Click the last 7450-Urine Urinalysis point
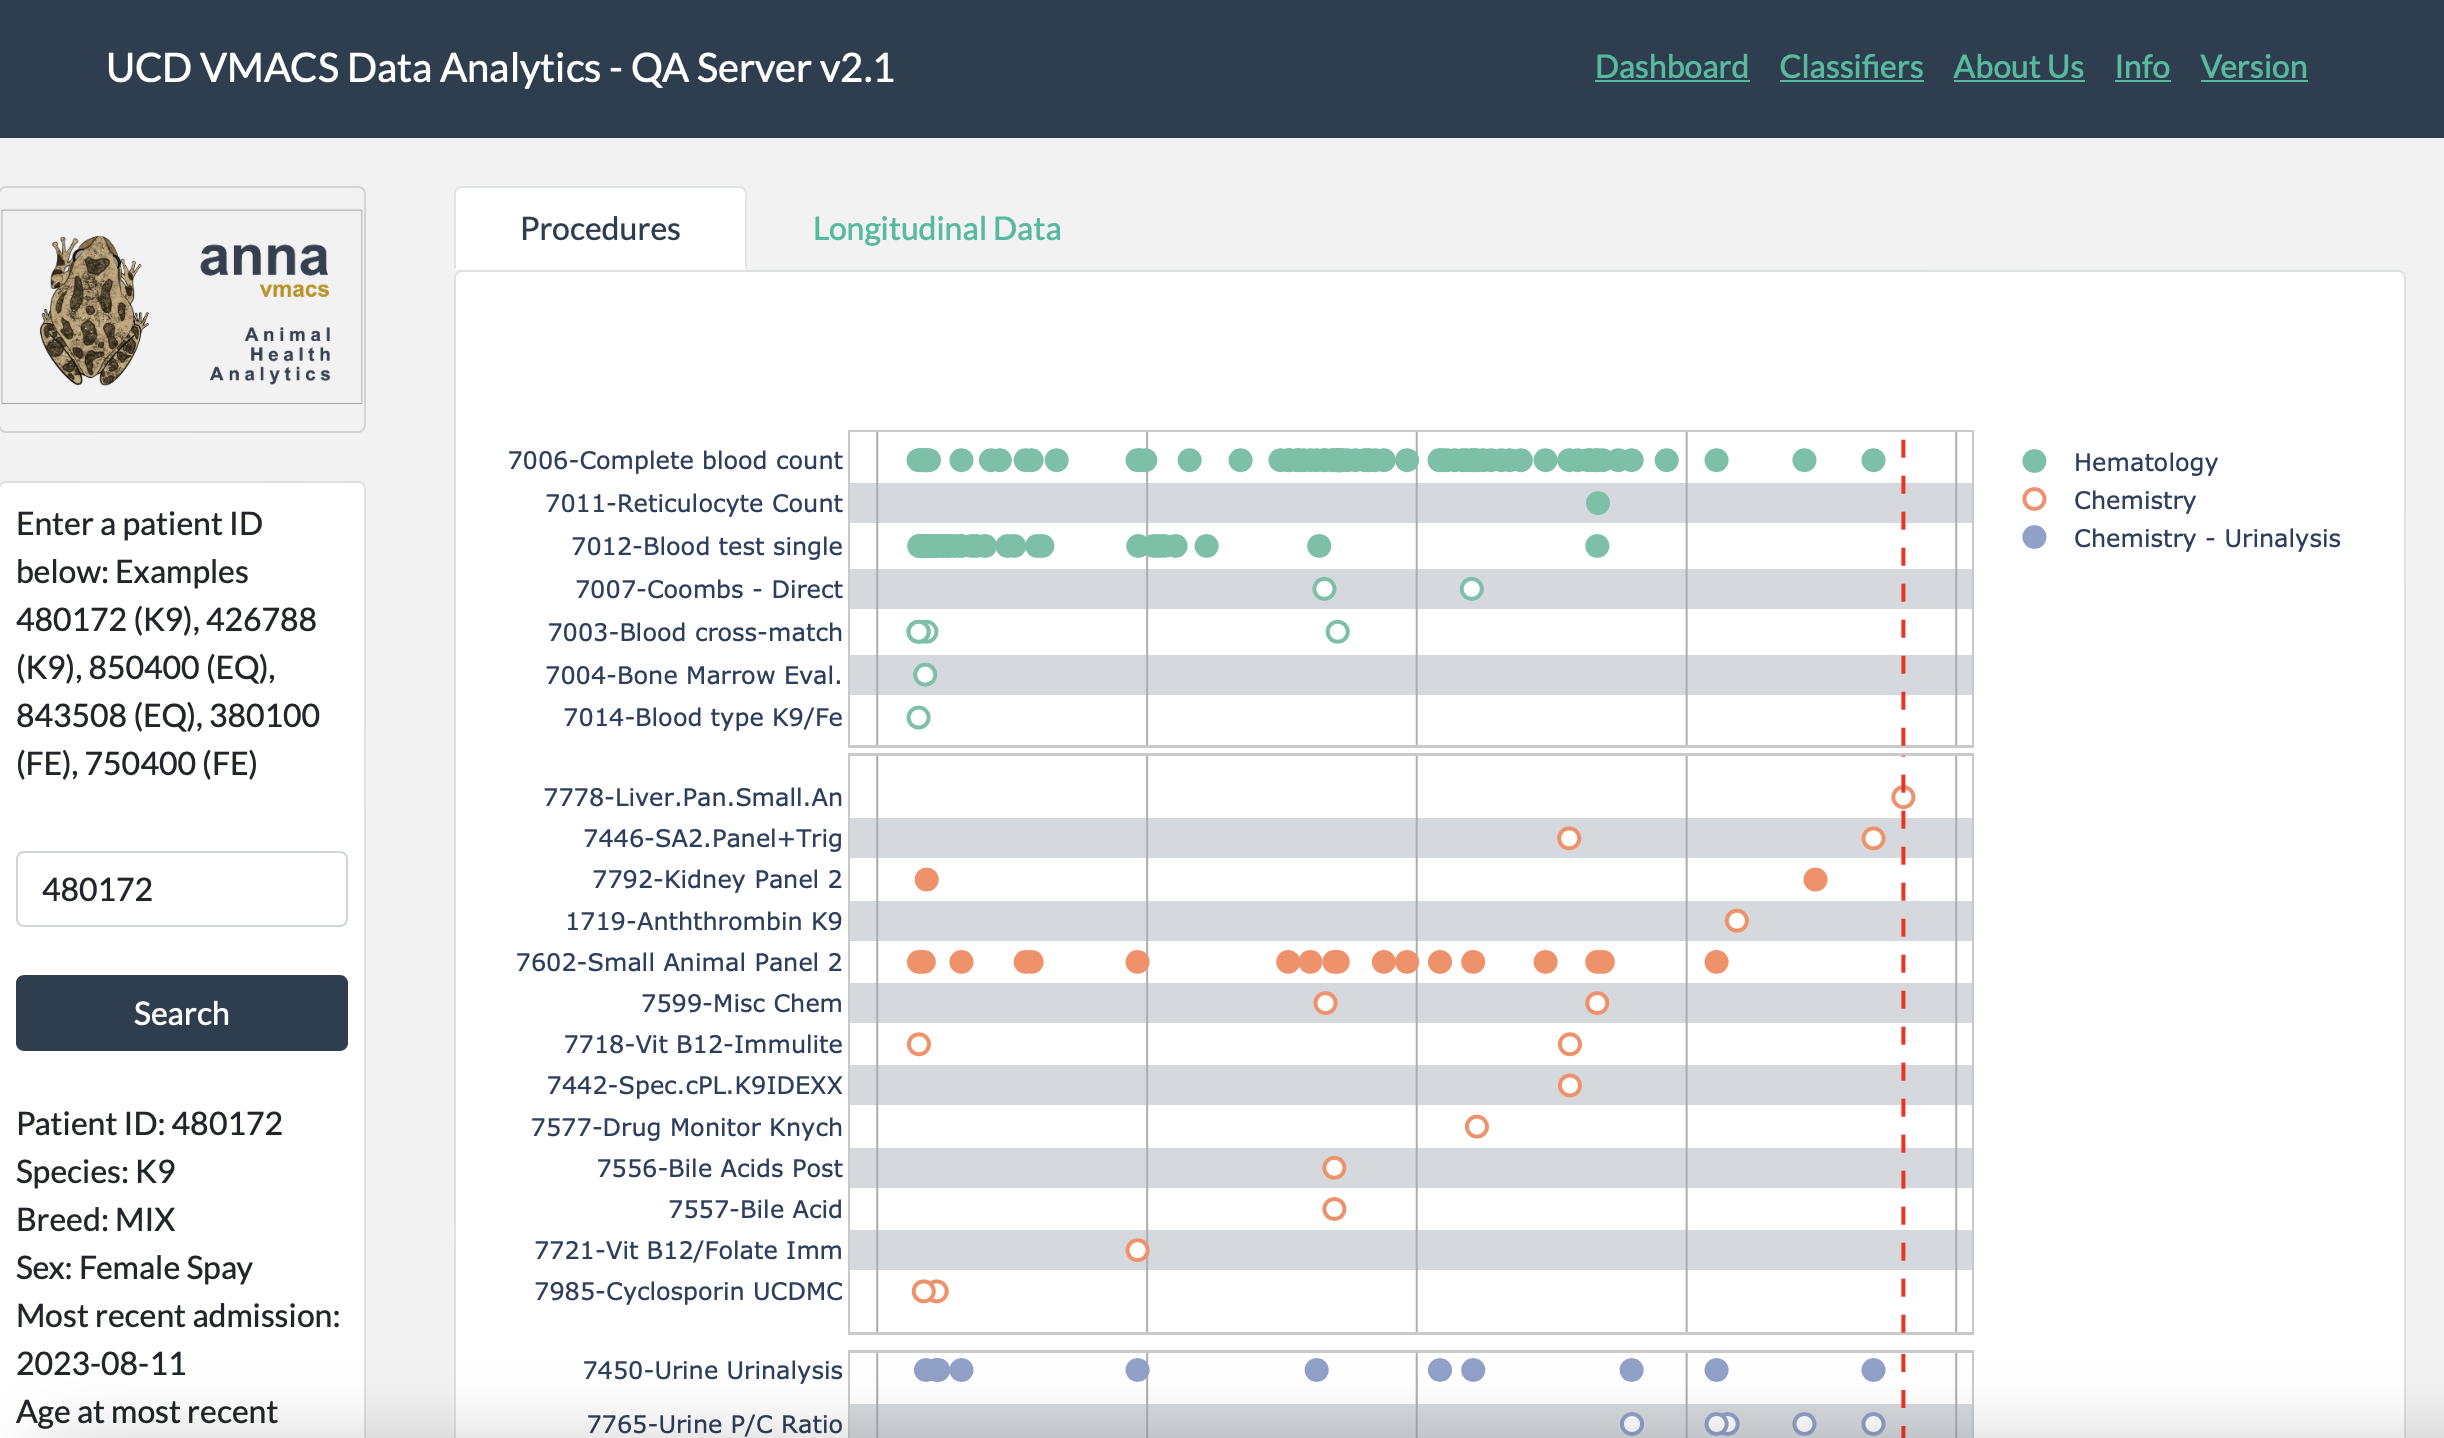2444x1438 pixels. 1873,1370
